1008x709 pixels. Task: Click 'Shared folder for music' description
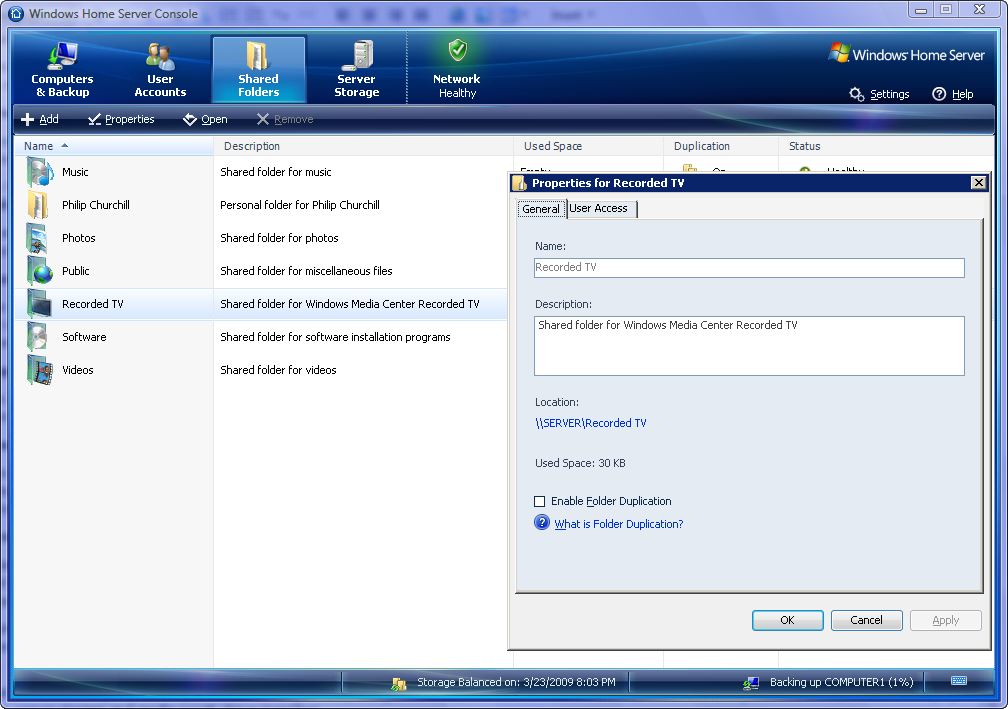[276, 172]
